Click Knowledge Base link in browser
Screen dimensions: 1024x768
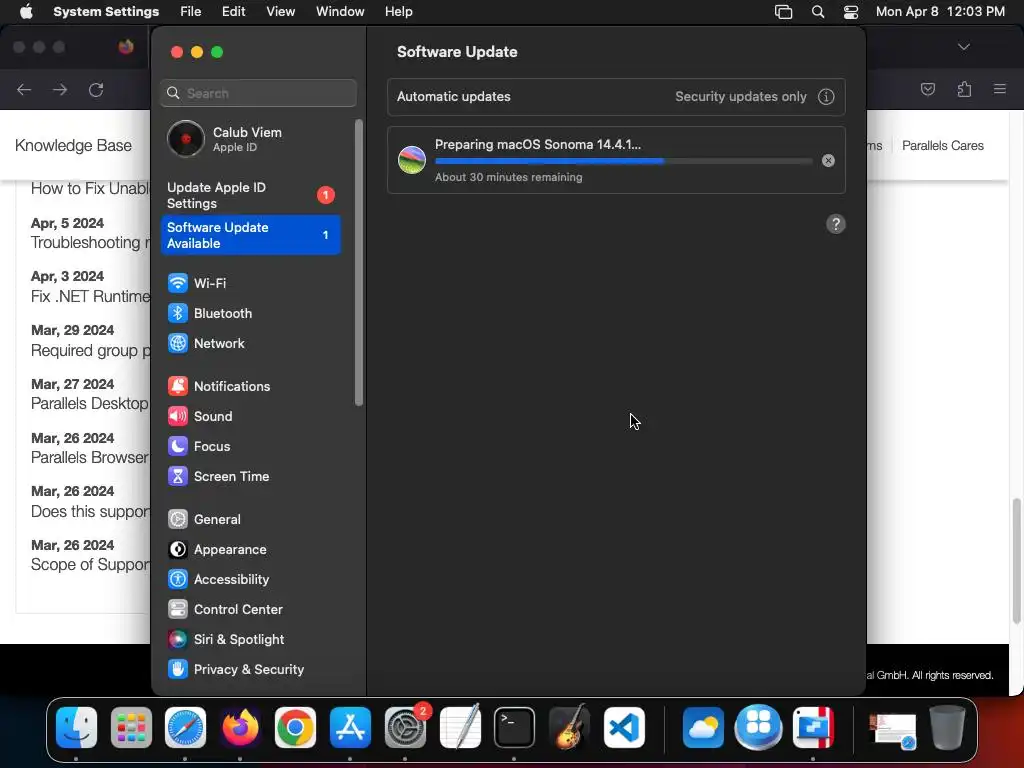73,146
